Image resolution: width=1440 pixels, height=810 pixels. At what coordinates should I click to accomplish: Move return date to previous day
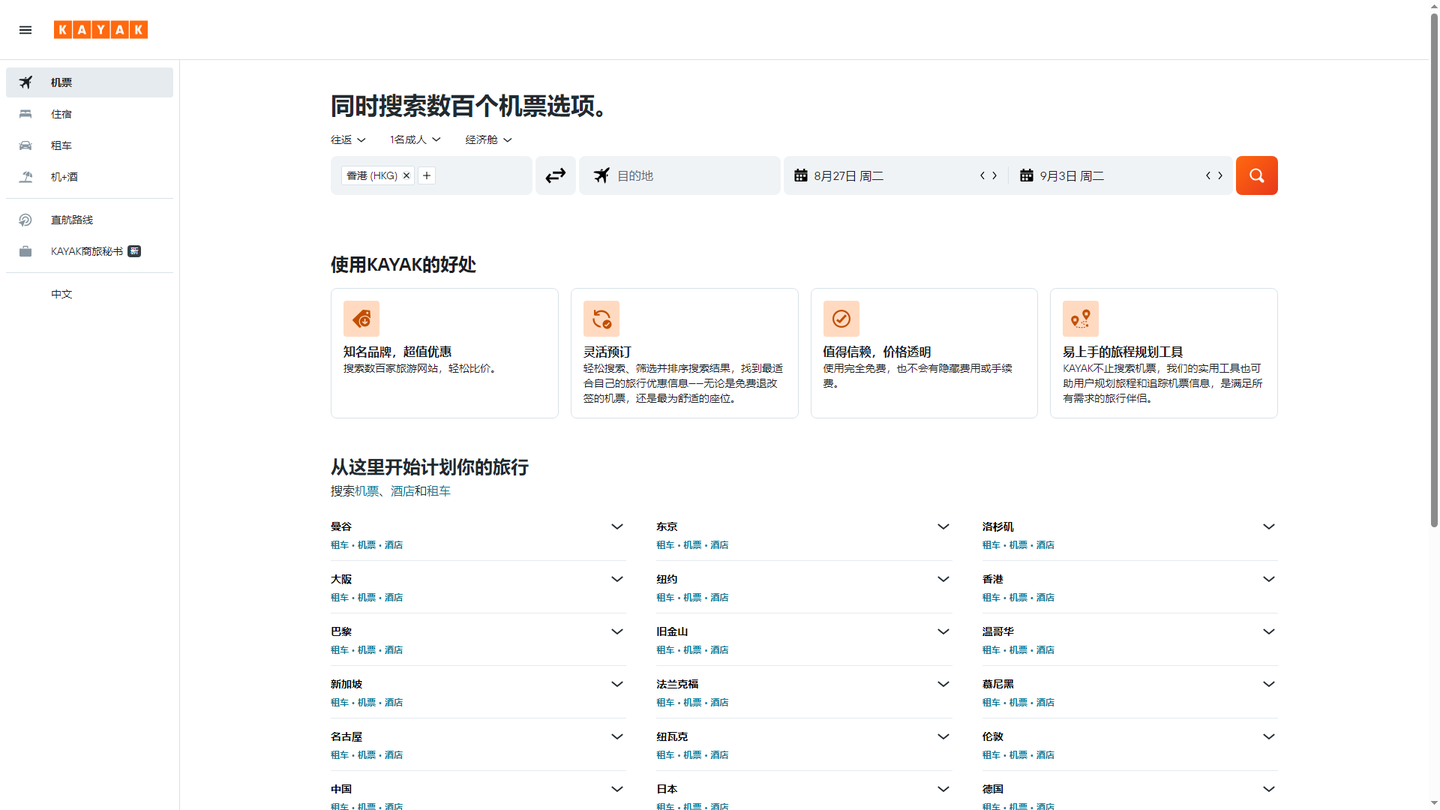(x=1208, y=176)
